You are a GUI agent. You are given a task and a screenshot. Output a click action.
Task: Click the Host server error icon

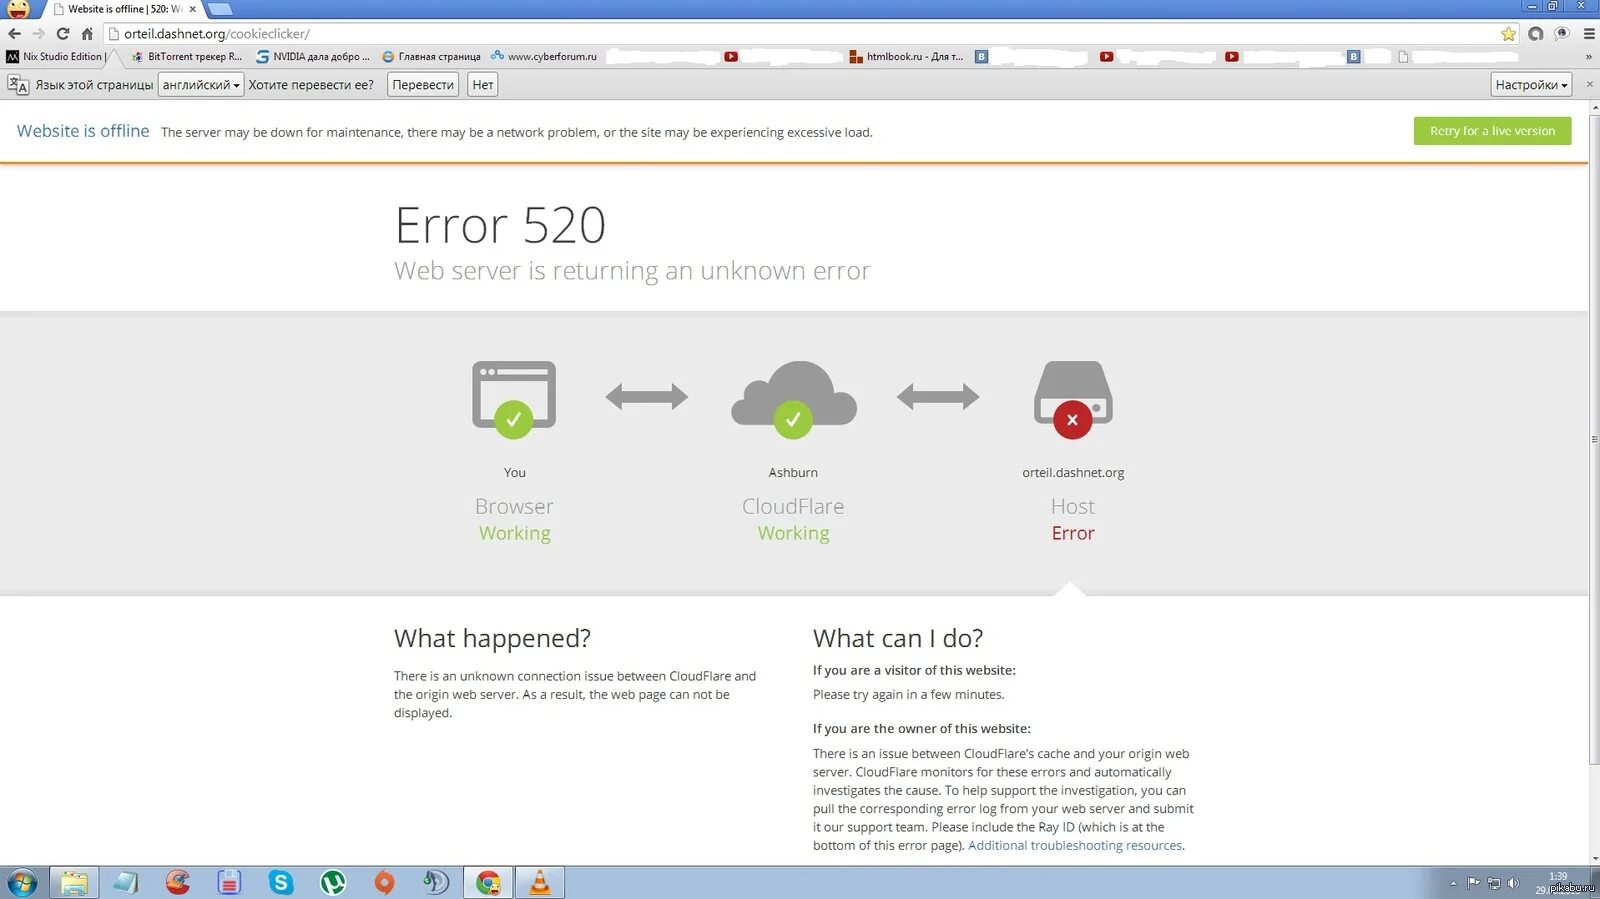click(1073, 399)
